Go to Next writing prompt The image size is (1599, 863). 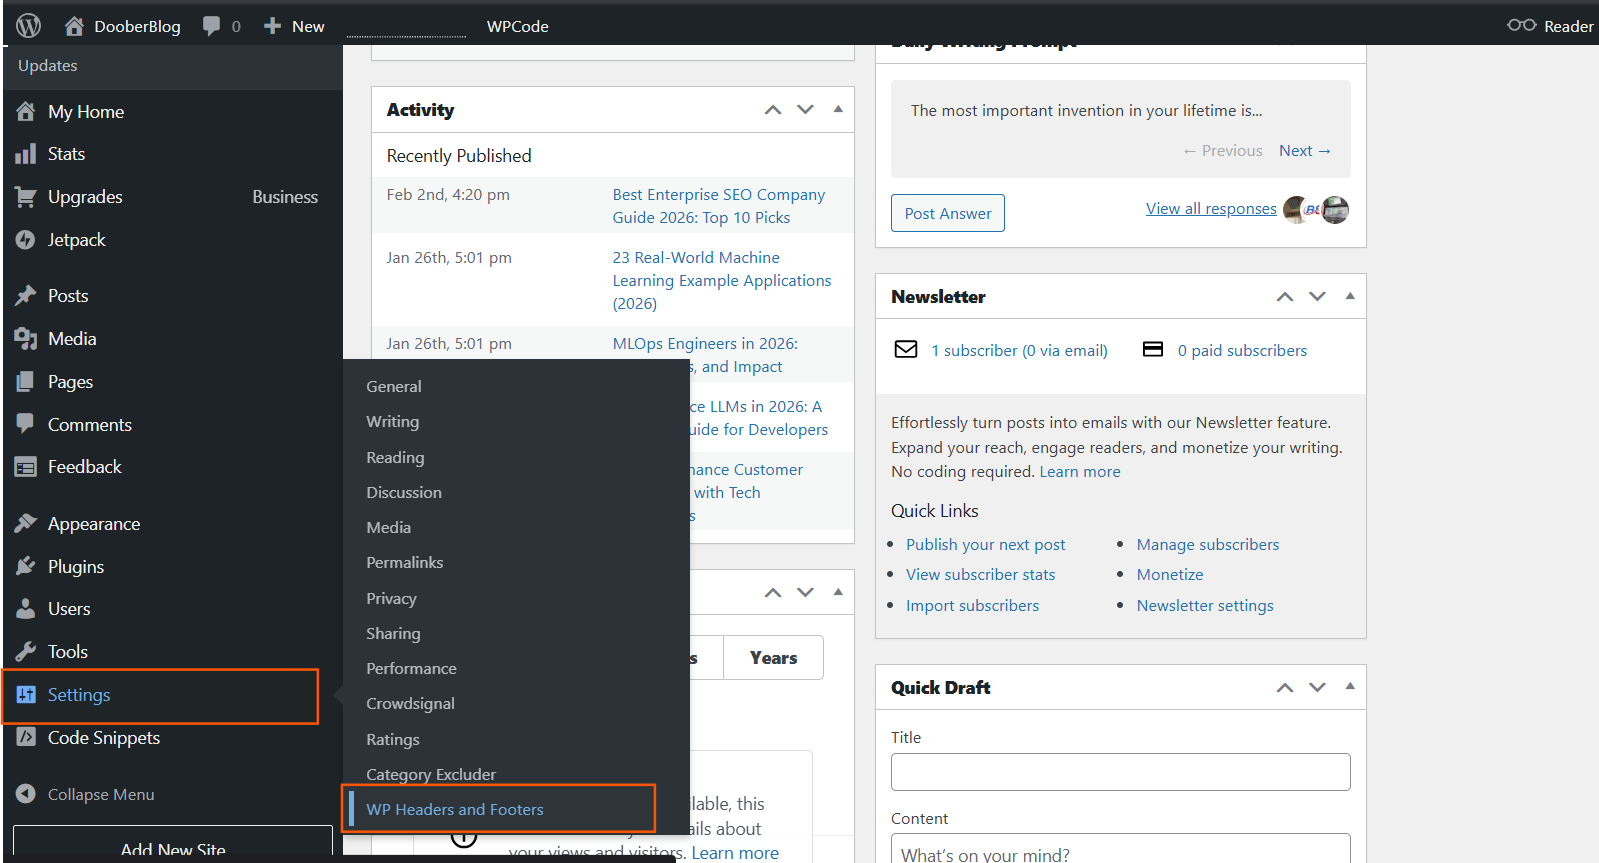[x=1305, y=150]
